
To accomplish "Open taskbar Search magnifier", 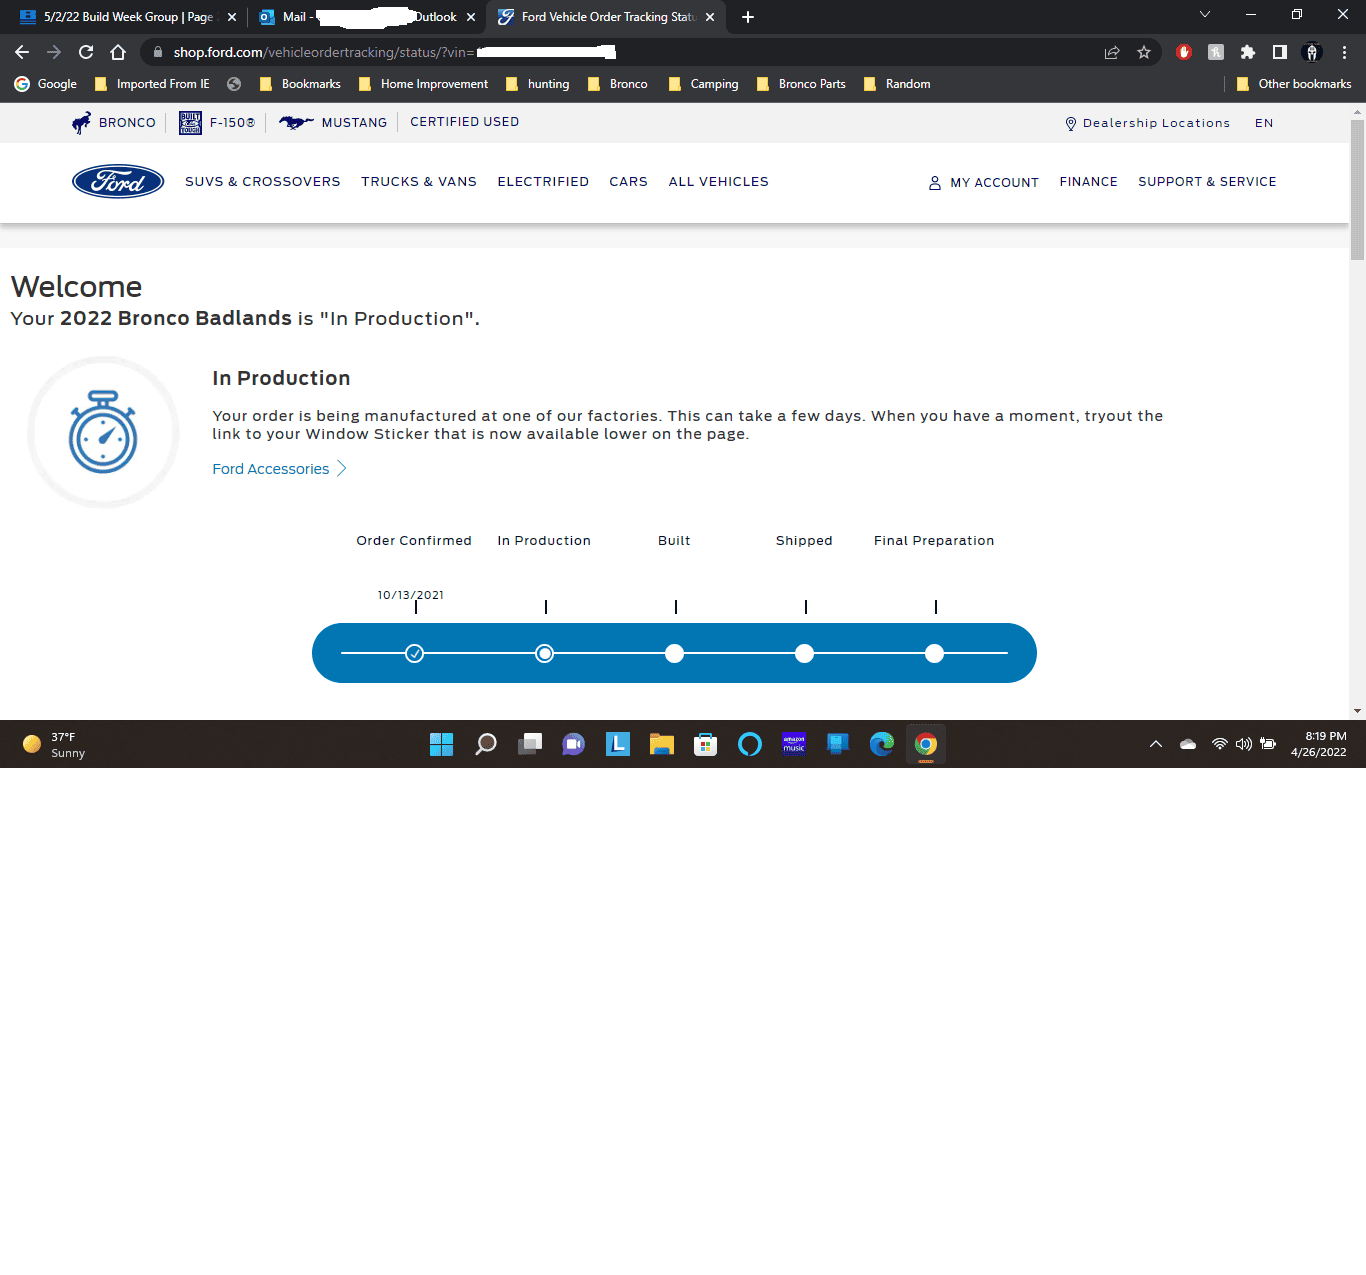I will [x=486, y=744].
